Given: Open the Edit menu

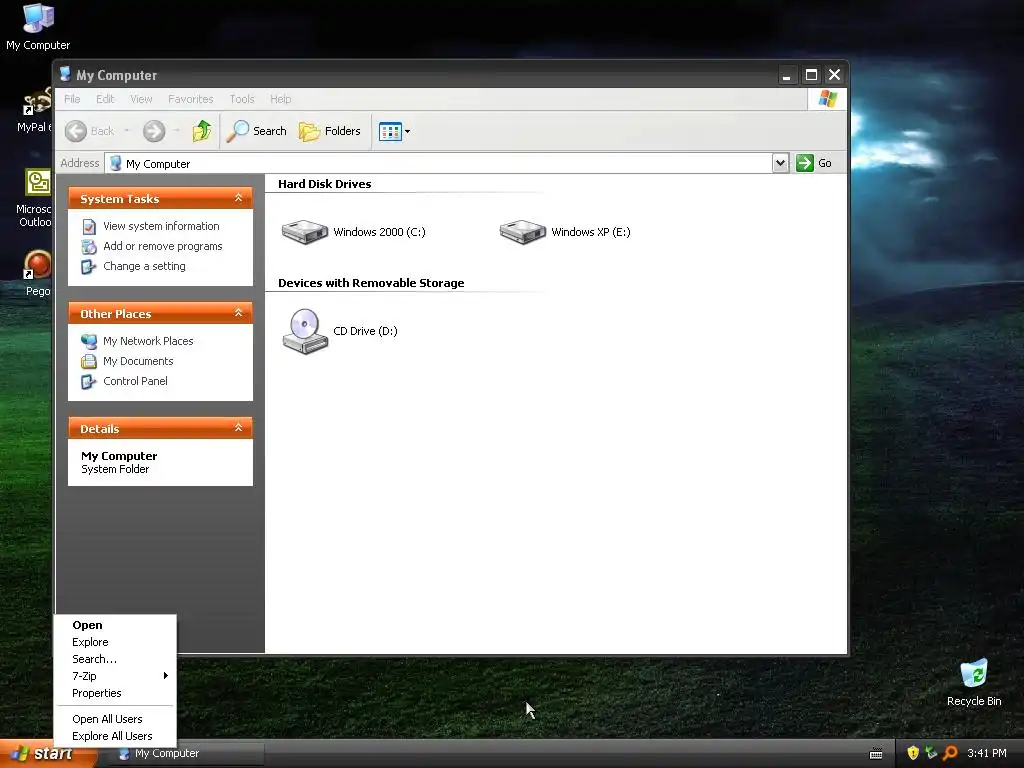Looking at the screenshot, I should tap(105, 99).
